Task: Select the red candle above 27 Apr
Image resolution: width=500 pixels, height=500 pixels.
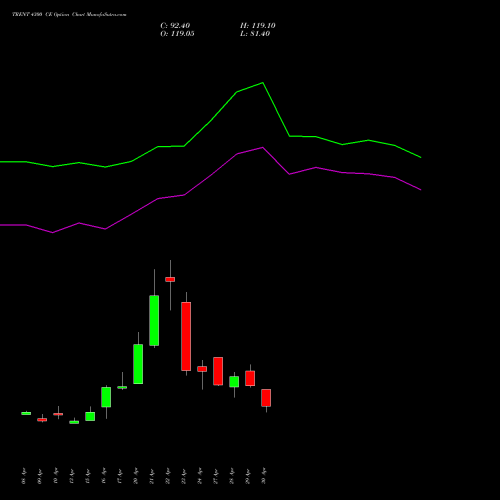Action: coord(218,371)
